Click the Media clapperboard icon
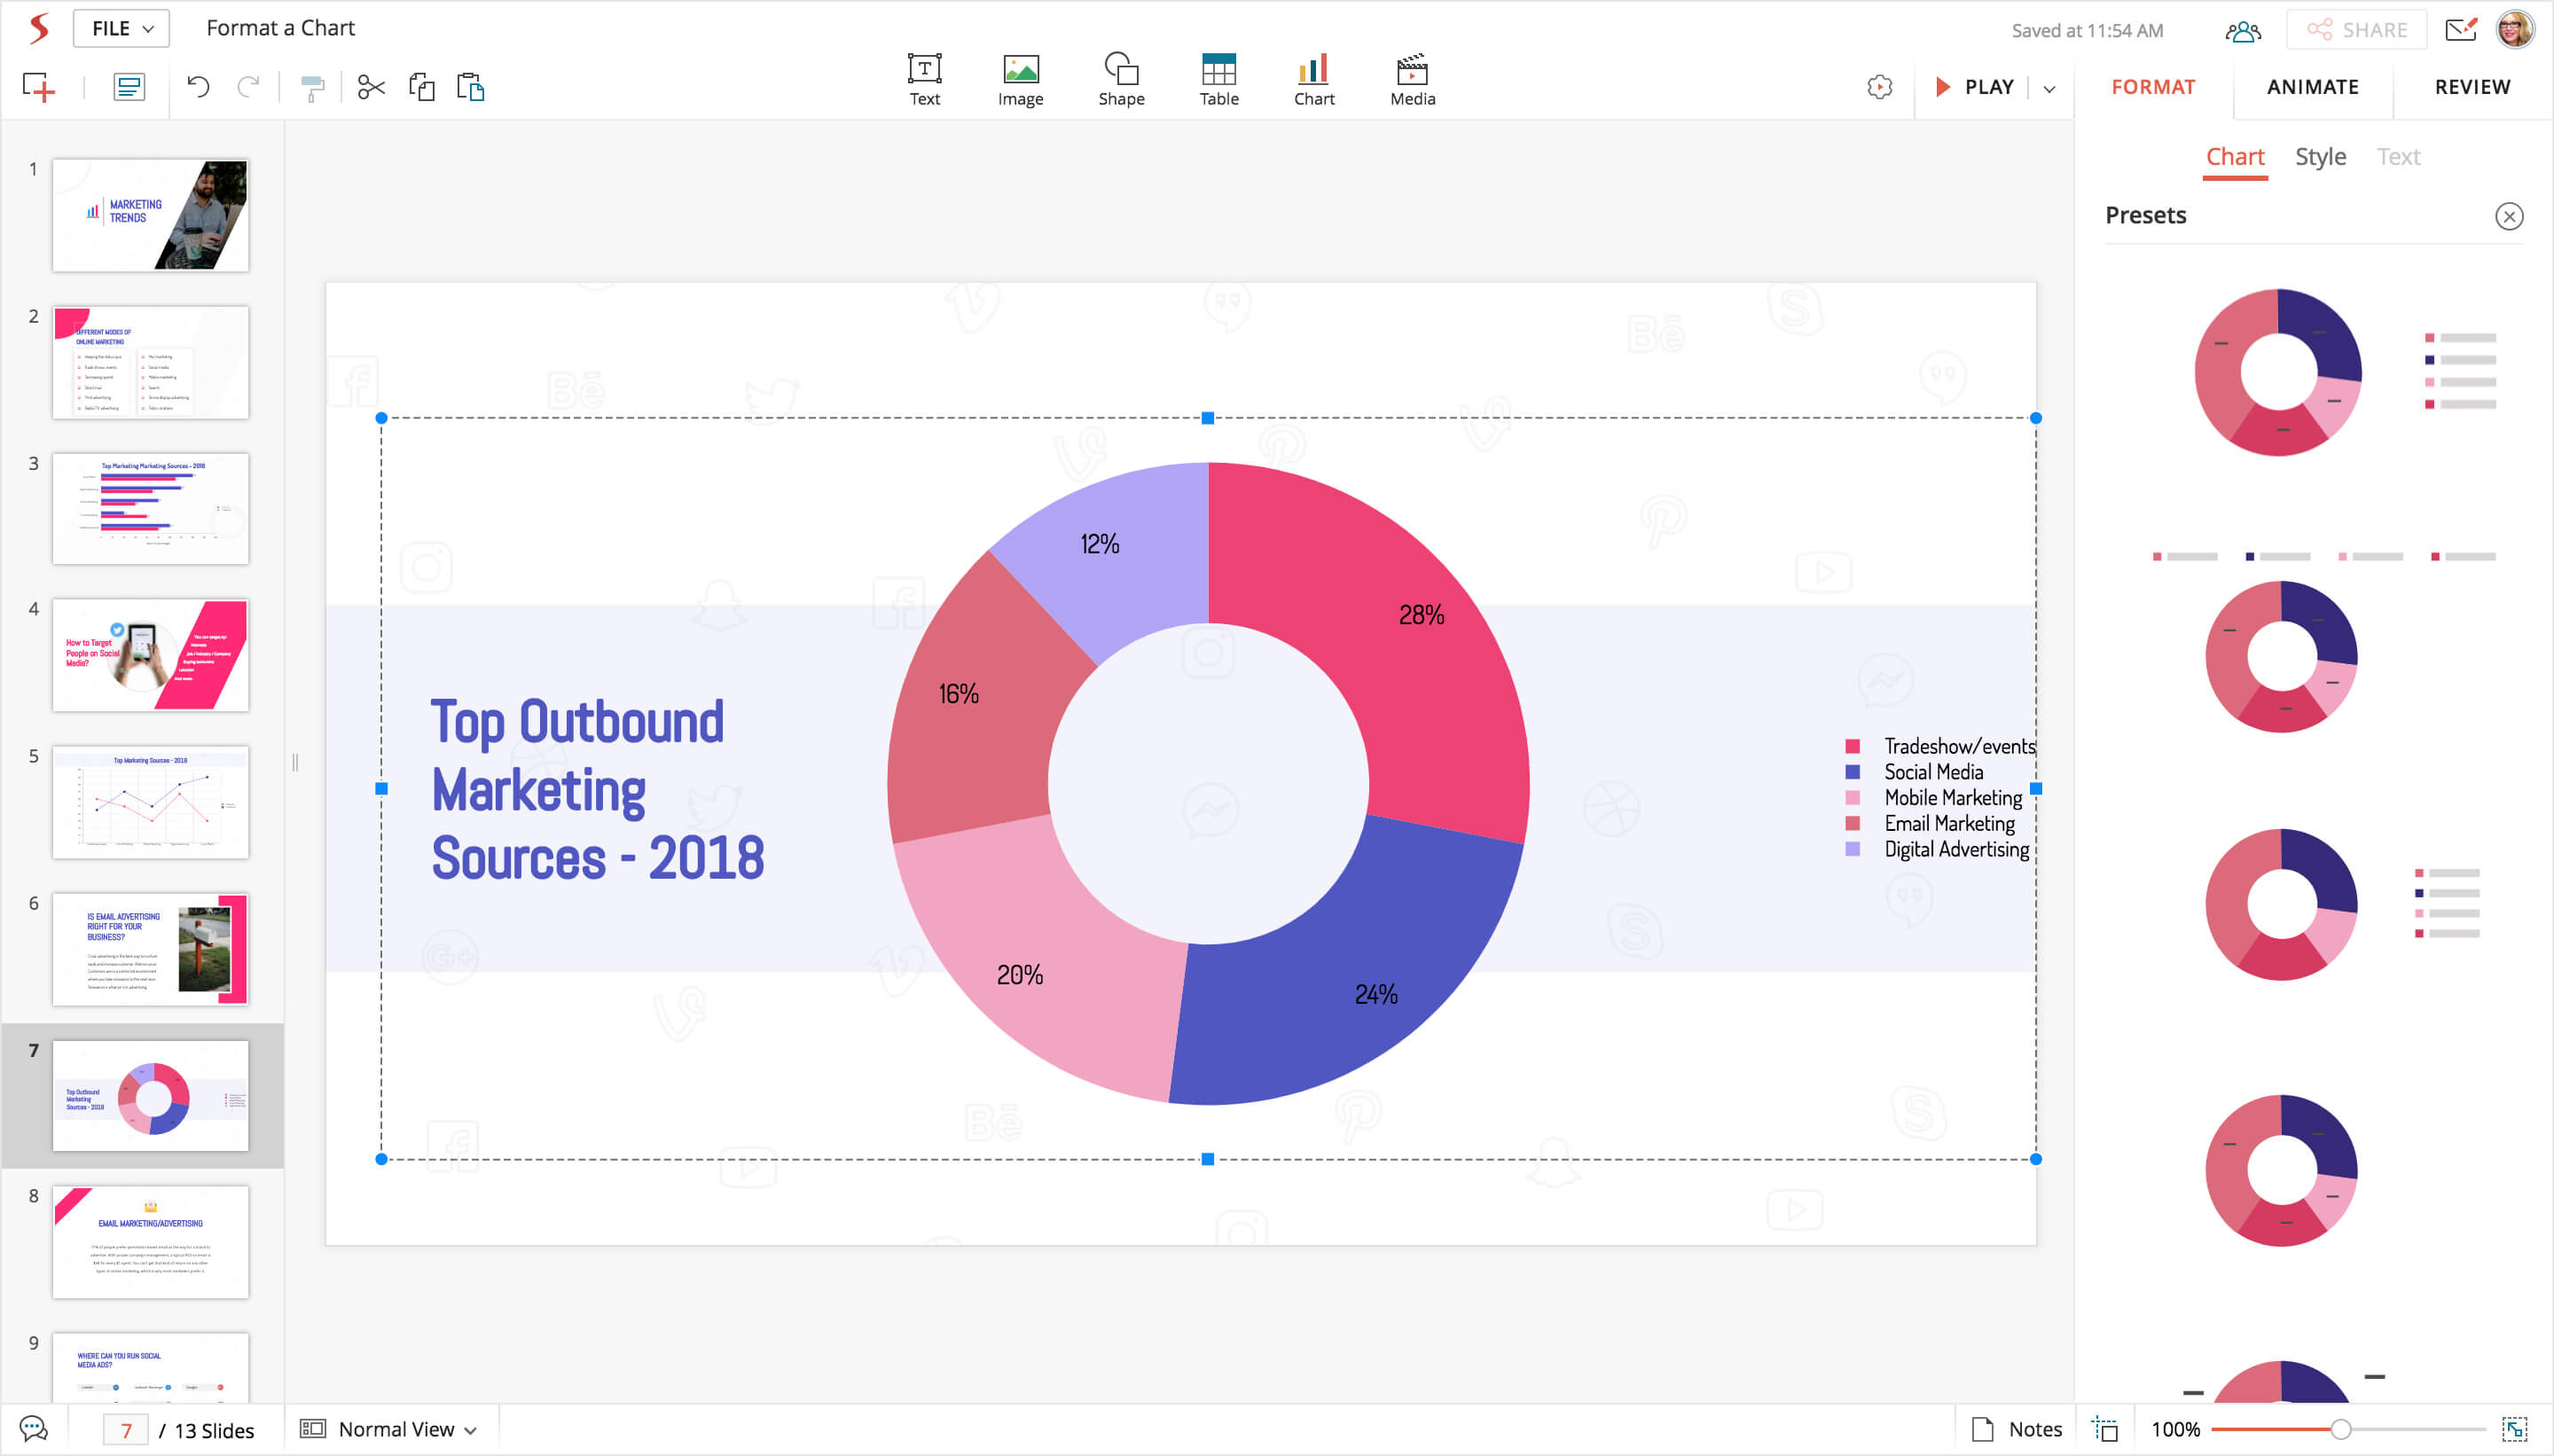The image size is (2554, 1456). 1411,70
